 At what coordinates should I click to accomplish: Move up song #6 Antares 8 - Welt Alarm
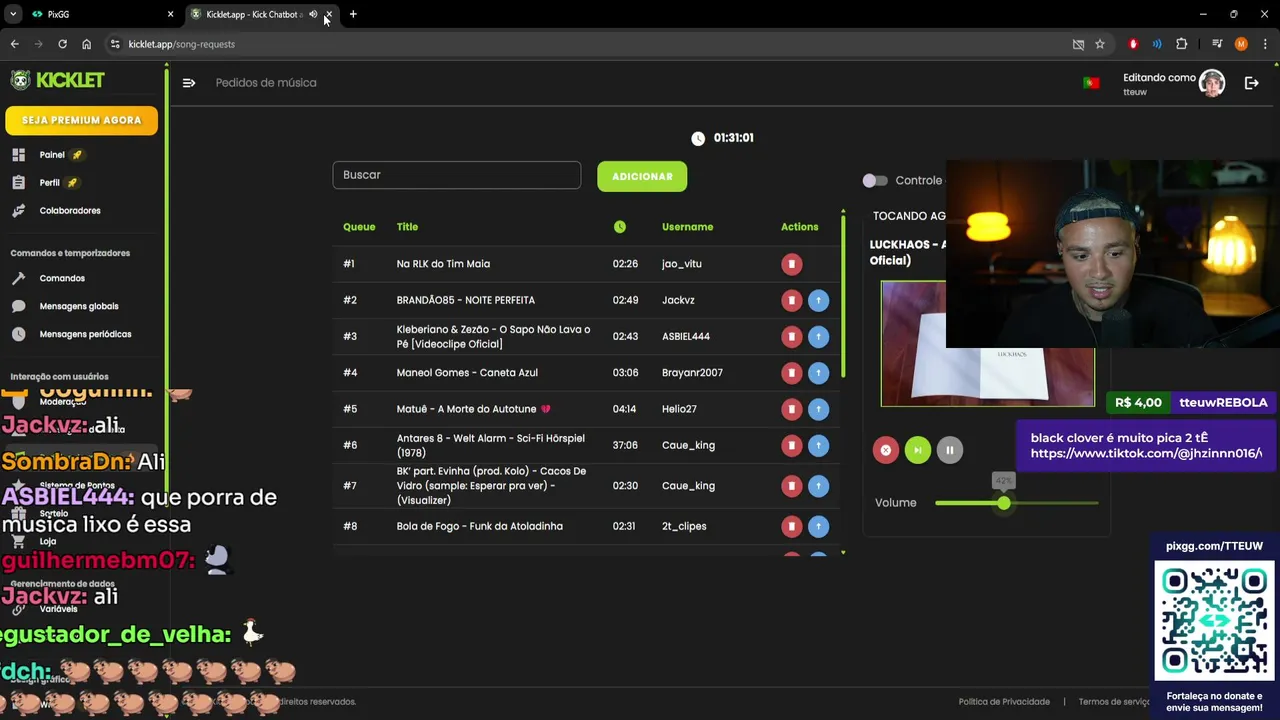818,445
